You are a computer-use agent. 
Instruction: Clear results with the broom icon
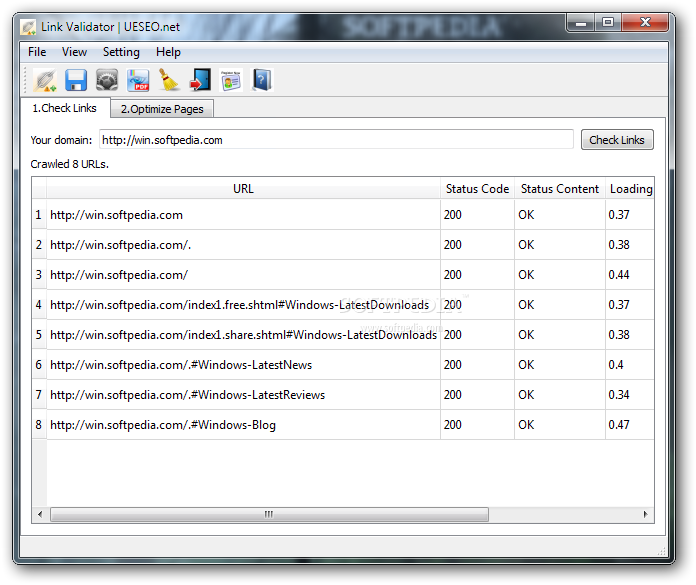[169, 81]
